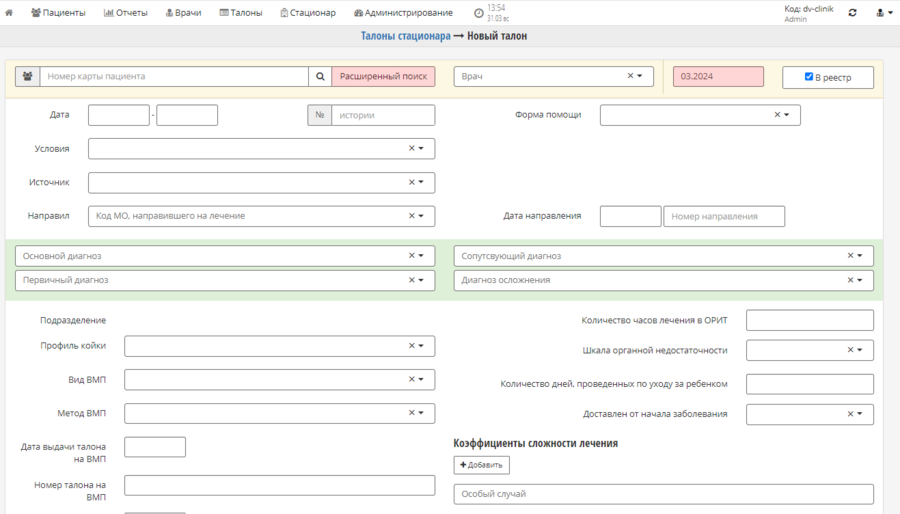The width and height of the screenshot is (900, 514).
Task: Open the Стационар menu
Action: coord(308,13)
